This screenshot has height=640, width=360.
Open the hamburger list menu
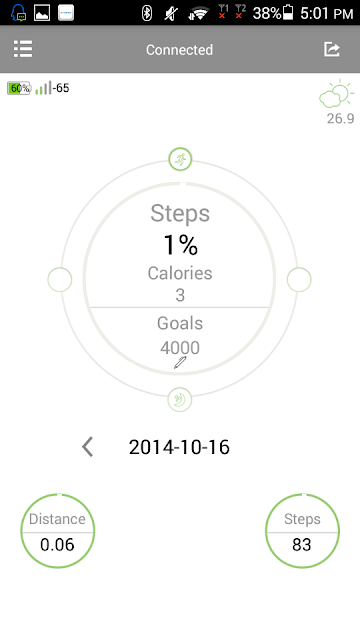click(x=23, y=49)
